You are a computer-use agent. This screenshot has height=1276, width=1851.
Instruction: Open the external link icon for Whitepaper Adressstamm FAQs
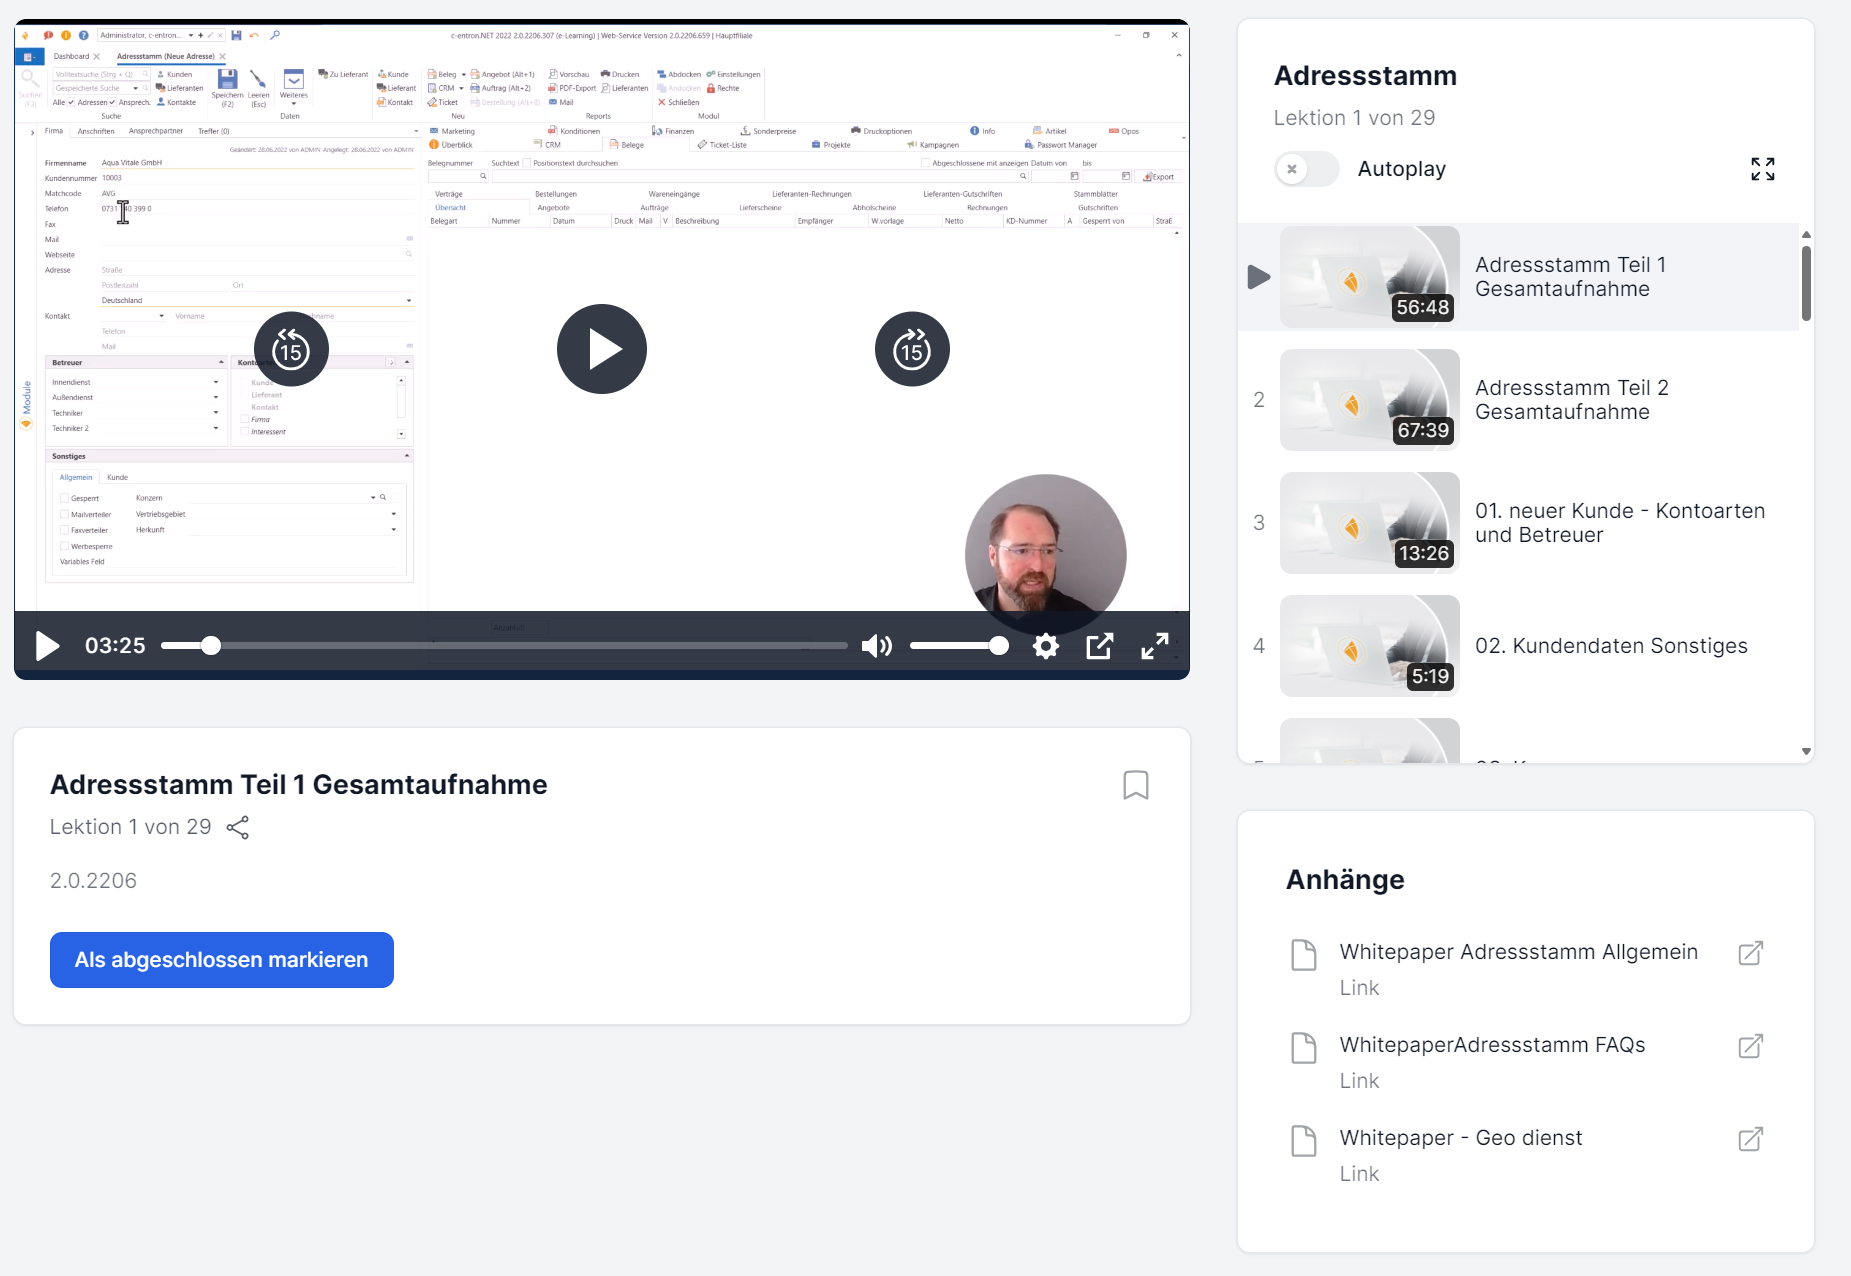click(1750, 1047)
